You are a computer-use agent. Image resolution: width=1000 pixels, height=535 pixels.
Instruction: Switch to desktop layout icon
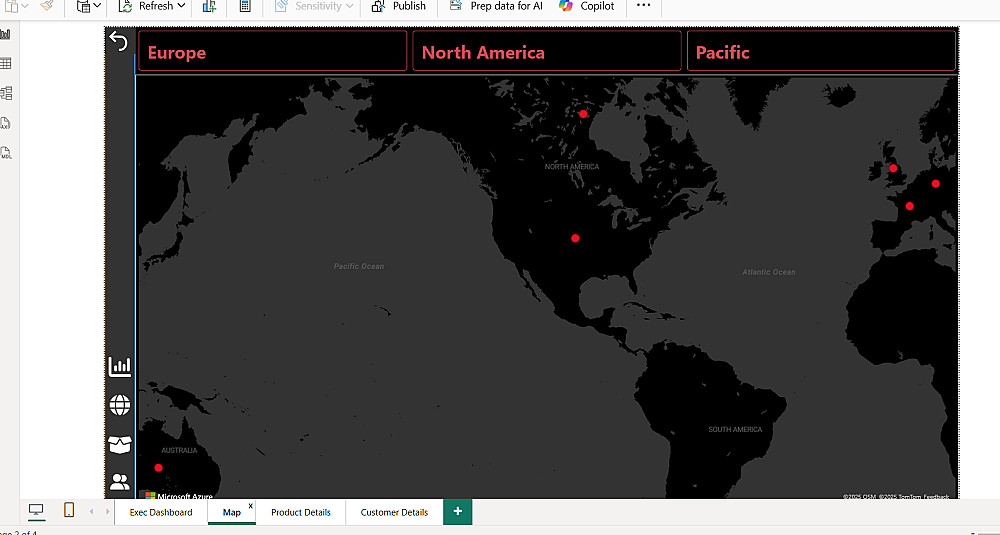click(x=36, y=509)
